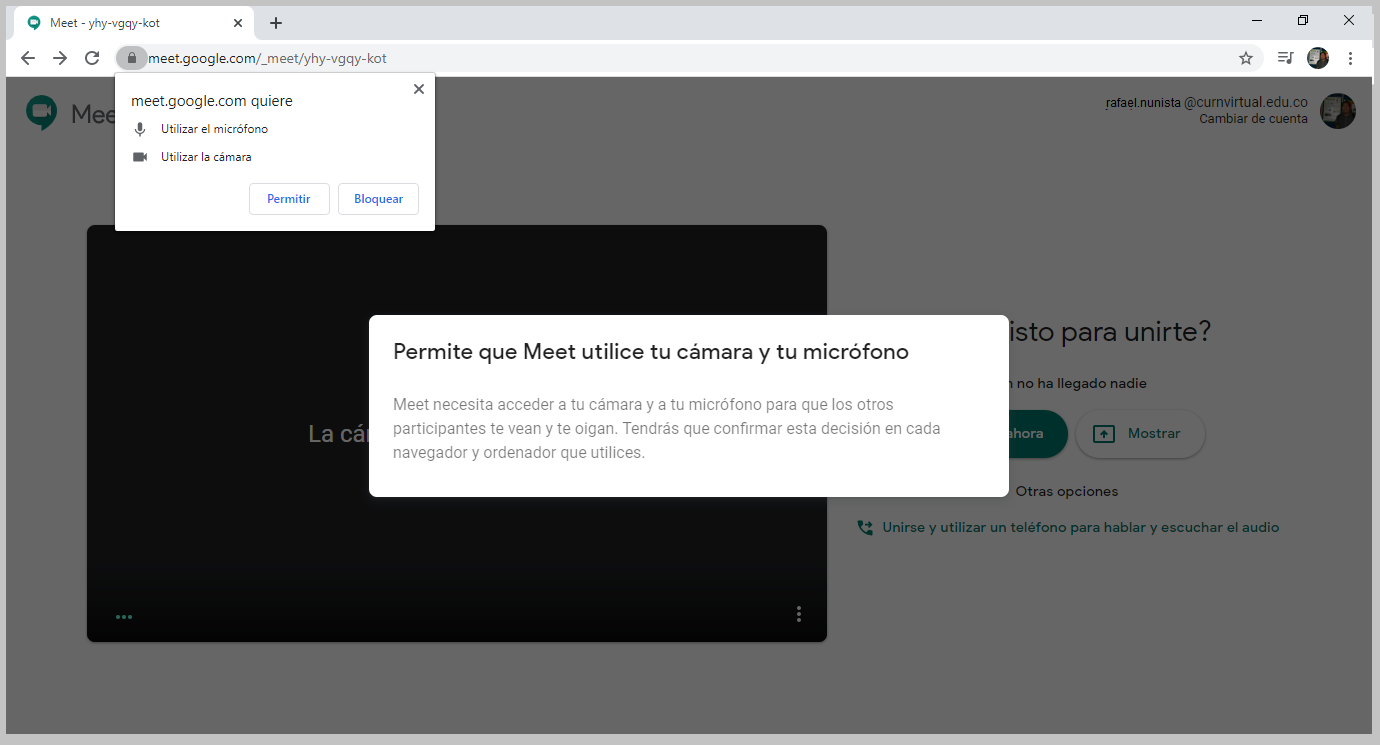Click the phone icon beside join-by-phone link
The image size is (1380, 745).
click(x=865, y=527)
